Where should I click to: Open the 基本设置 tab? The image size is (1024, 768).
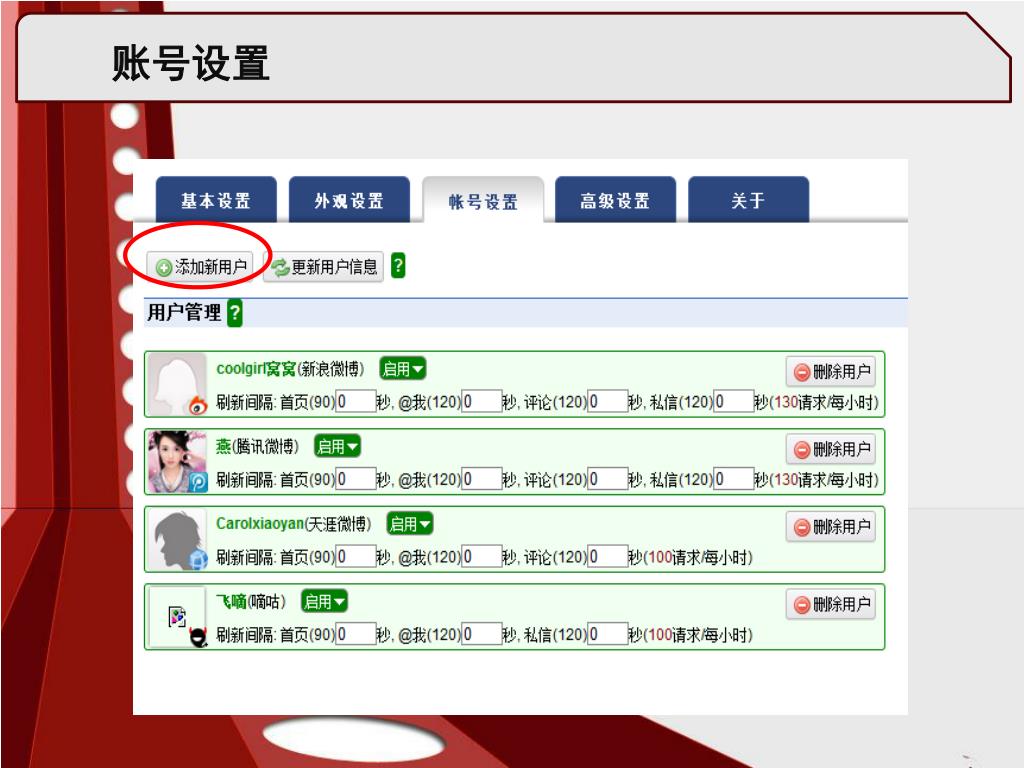[216, 200]
